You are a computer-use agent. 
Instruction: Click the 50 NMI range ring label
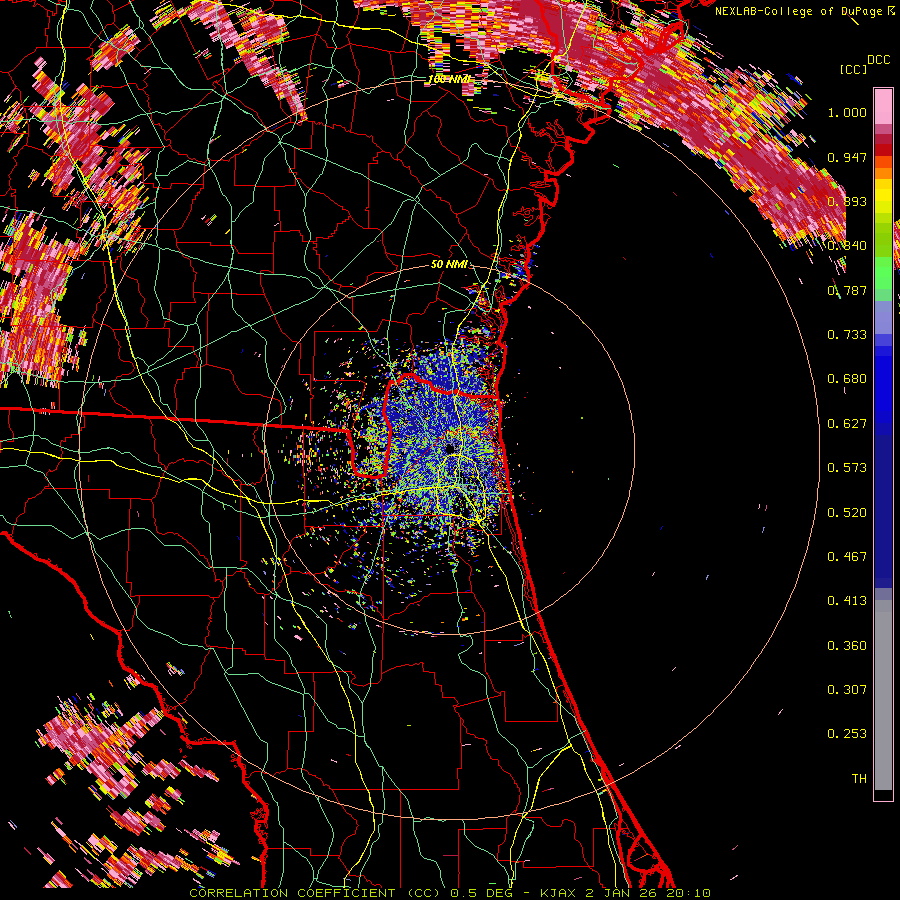click(x=449, y=264)
